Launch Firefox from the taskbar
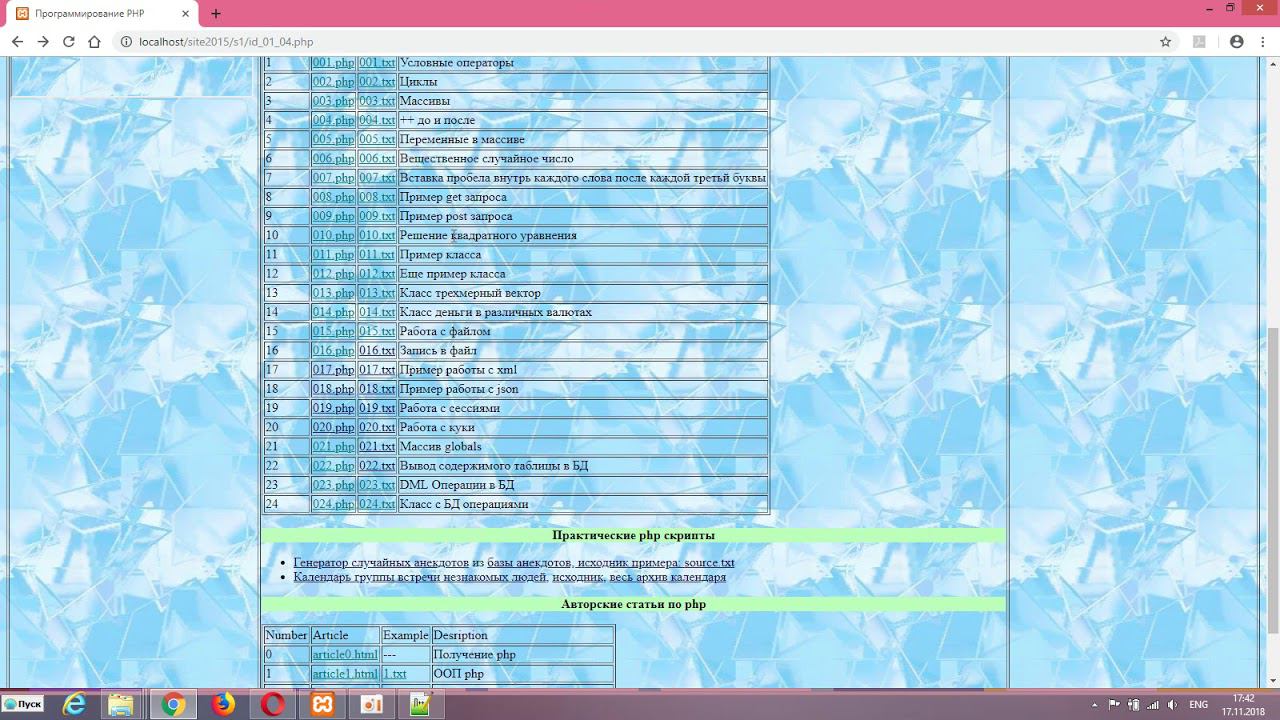Image resolution: width=1280 pixels, height=720 pixels. click(223, 705)
